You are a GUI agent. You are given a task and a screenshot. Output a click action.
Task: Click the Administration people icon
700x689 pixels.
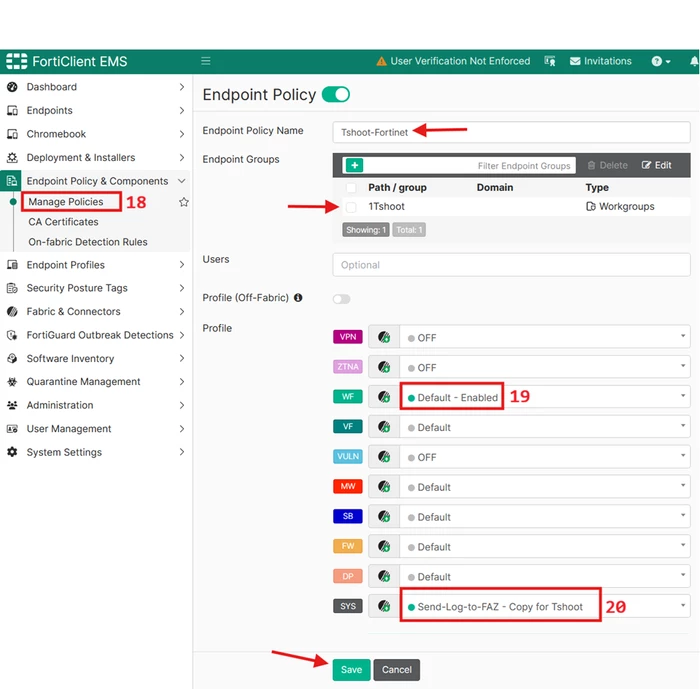click(x=12, y=405)
